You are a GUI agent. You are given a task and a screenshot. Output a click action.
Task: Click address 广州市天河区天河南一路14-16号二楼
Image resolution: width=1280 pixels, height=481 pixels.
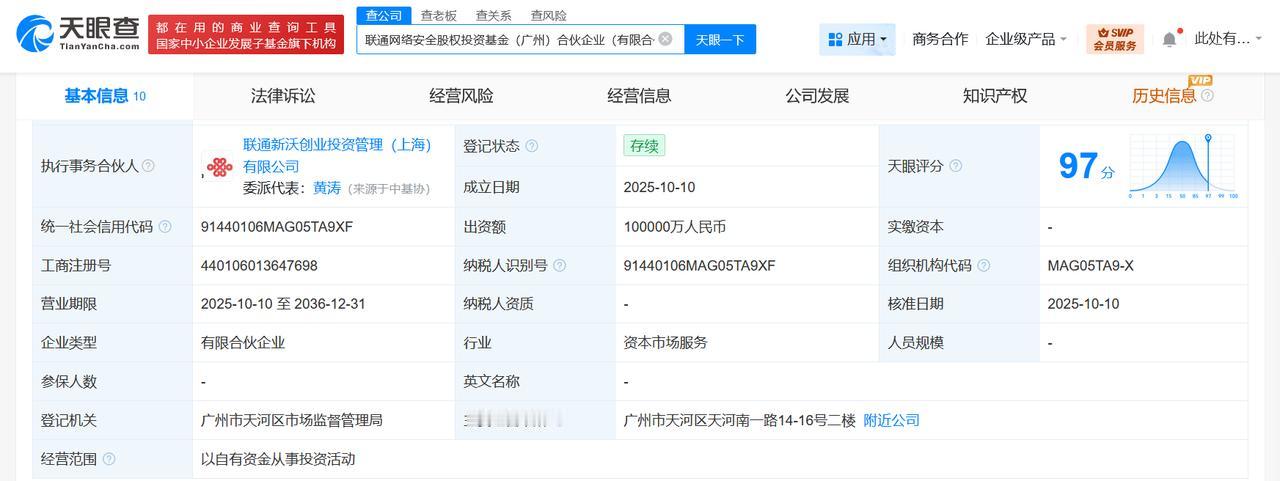coord(739,420)
